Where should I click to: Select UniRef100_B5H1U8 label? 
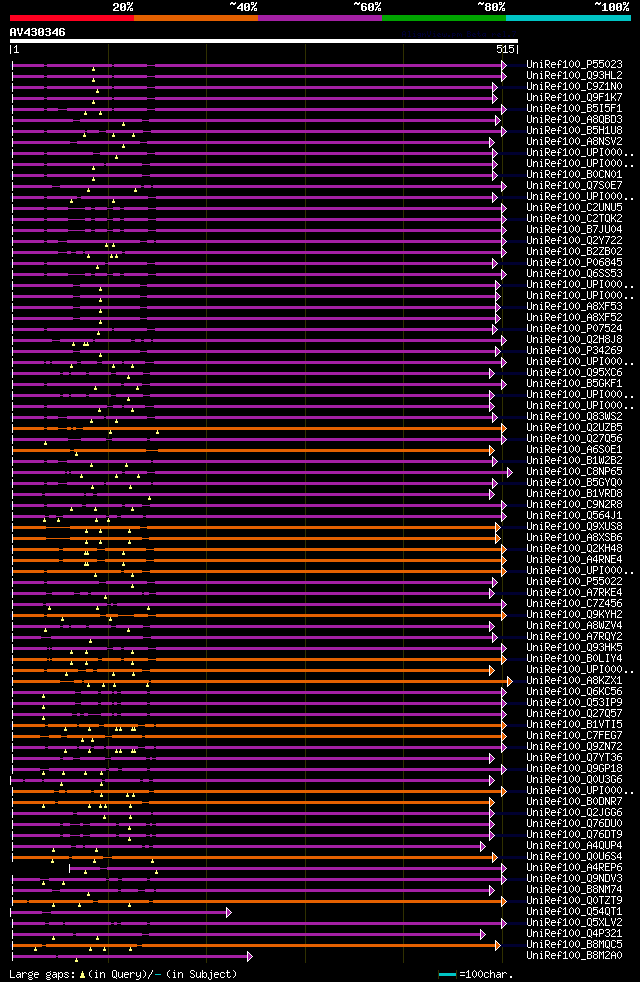pyautogui.click(x=574, y=130)
